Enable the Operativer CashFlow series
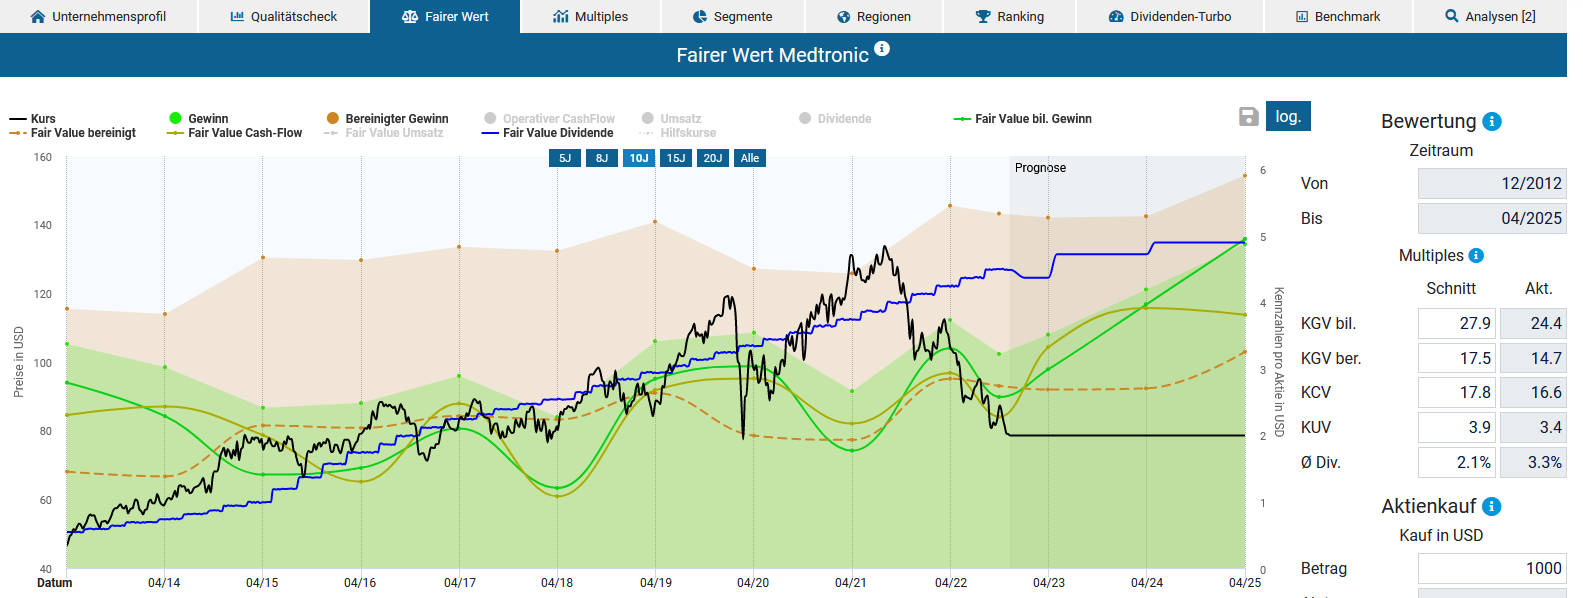Screen dimensions: 1583x598 click(549, 118)
